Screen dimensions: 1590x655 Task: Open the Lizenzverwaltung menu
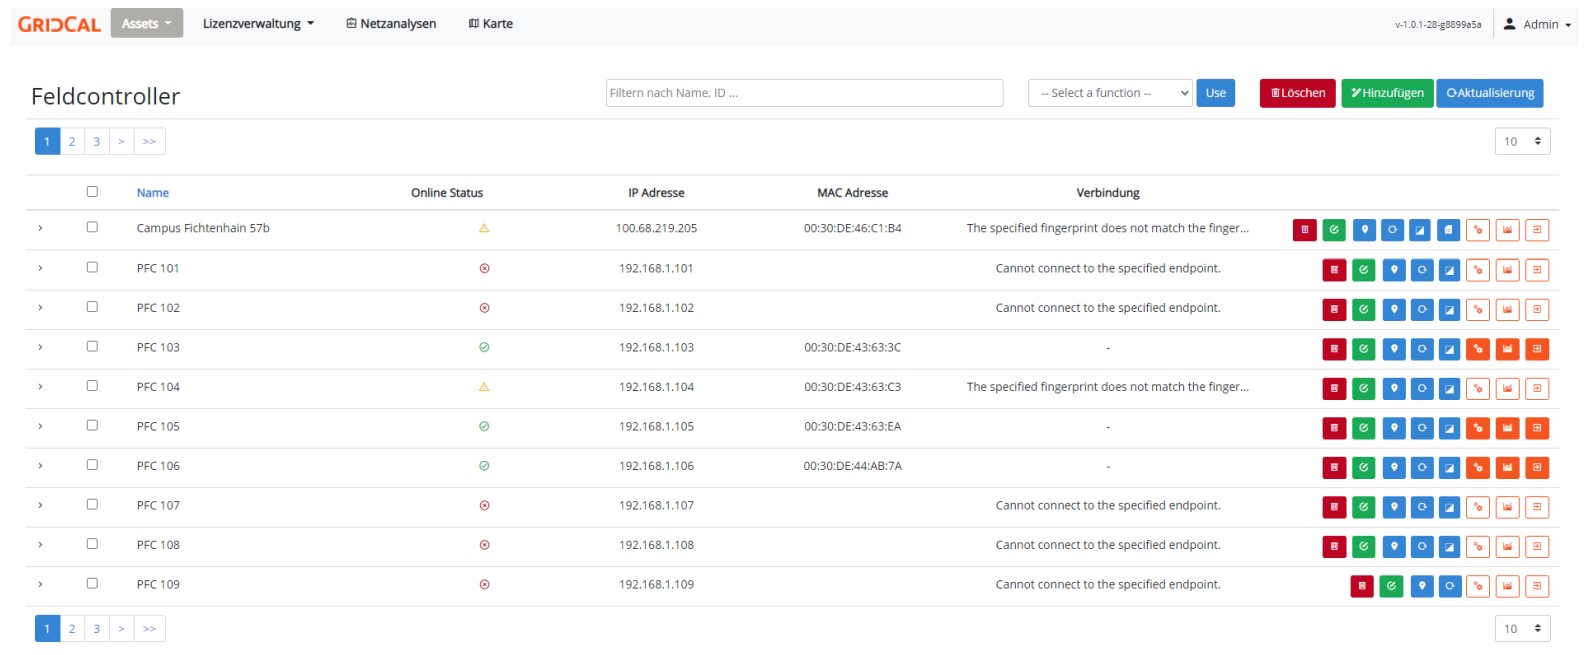pos(258,24)
